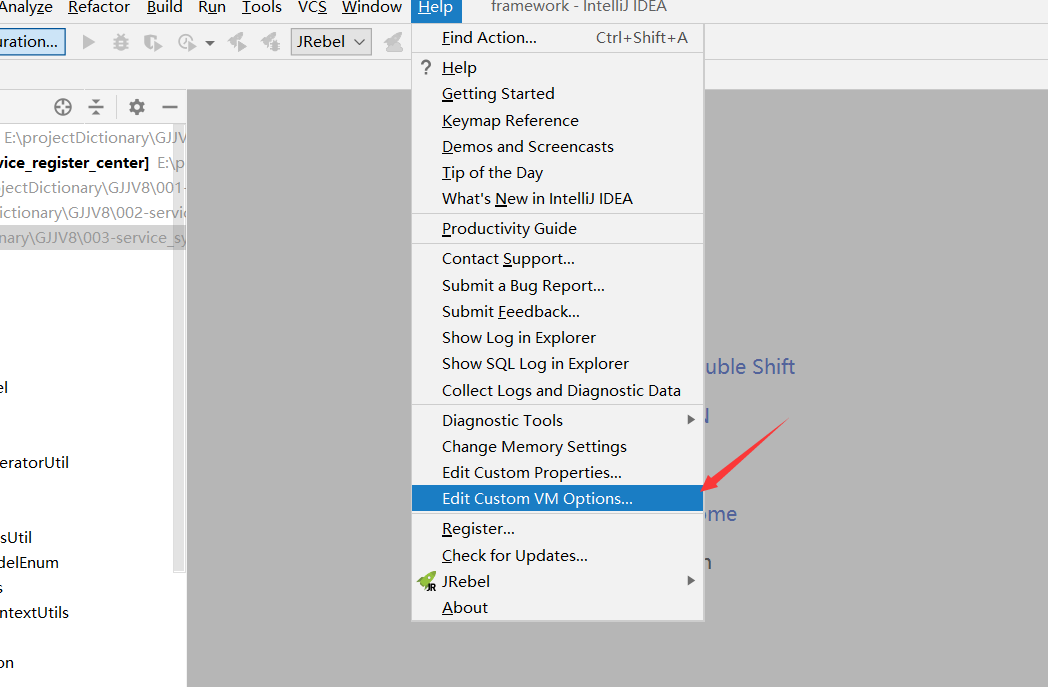The height and width of the screenshot is (687, 1048).
Task: Open the profiler dropdown arrow
Action: pyautogui.click(x=210, y=43)
